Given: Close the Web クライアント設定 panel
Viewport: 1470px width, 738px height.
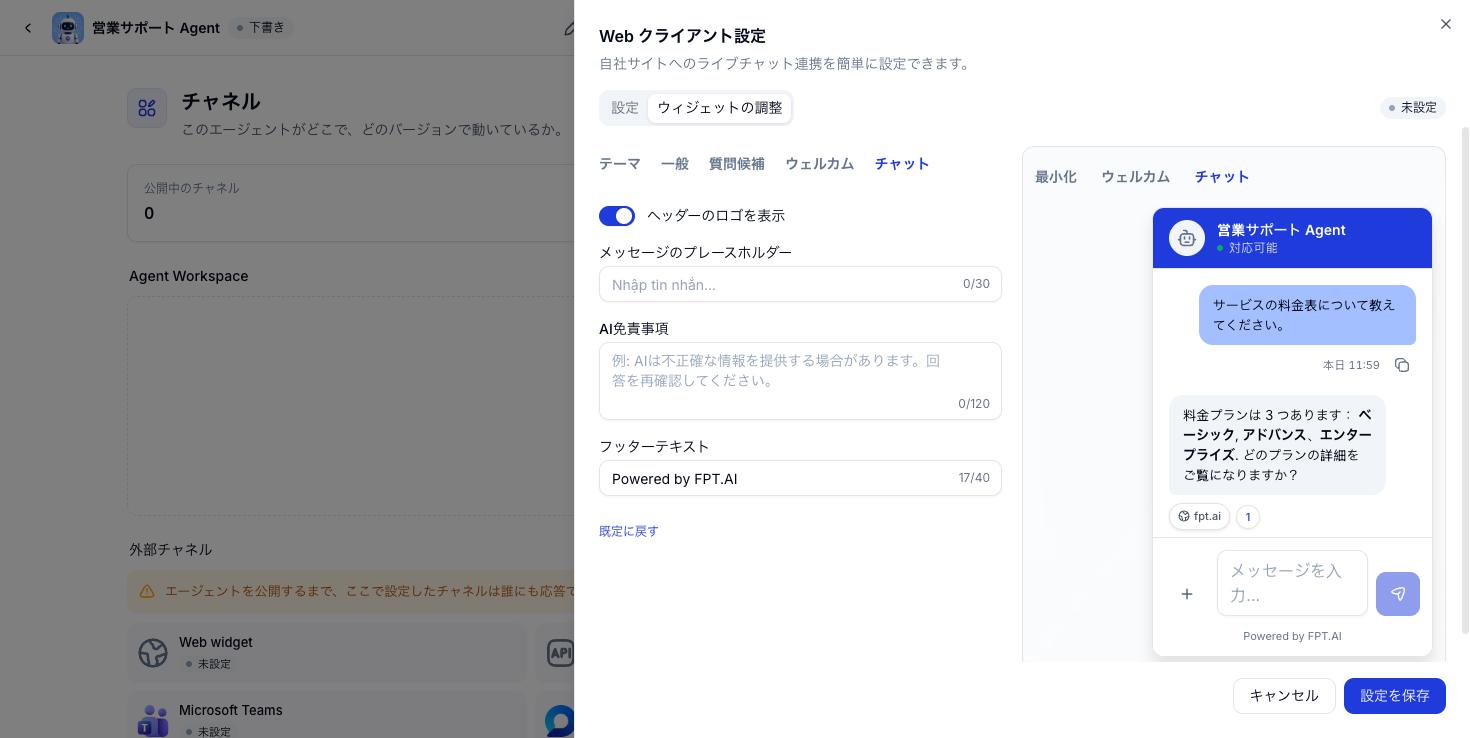Looking at the screenshot, I should pyautogui.click(x=1445, y=24).
